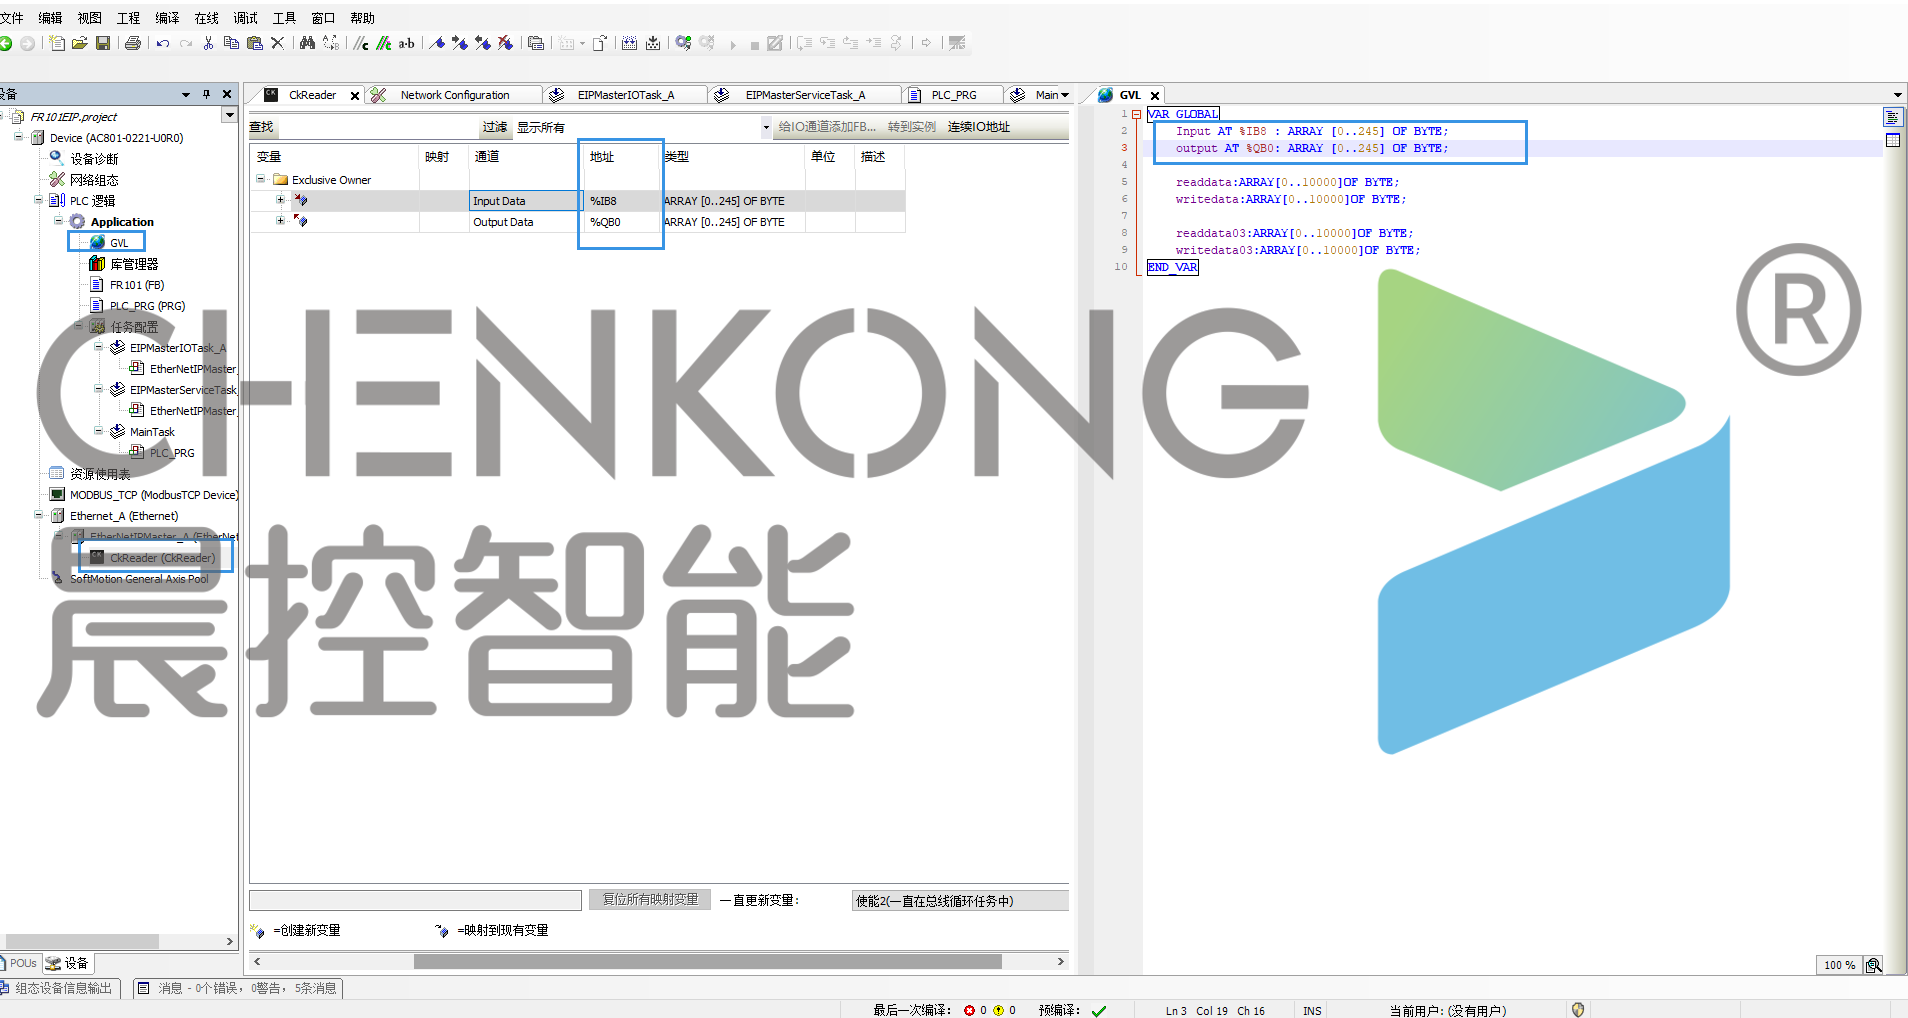Click the green back navigation arrow
1908x1018 pixels.
coord(6,43)
